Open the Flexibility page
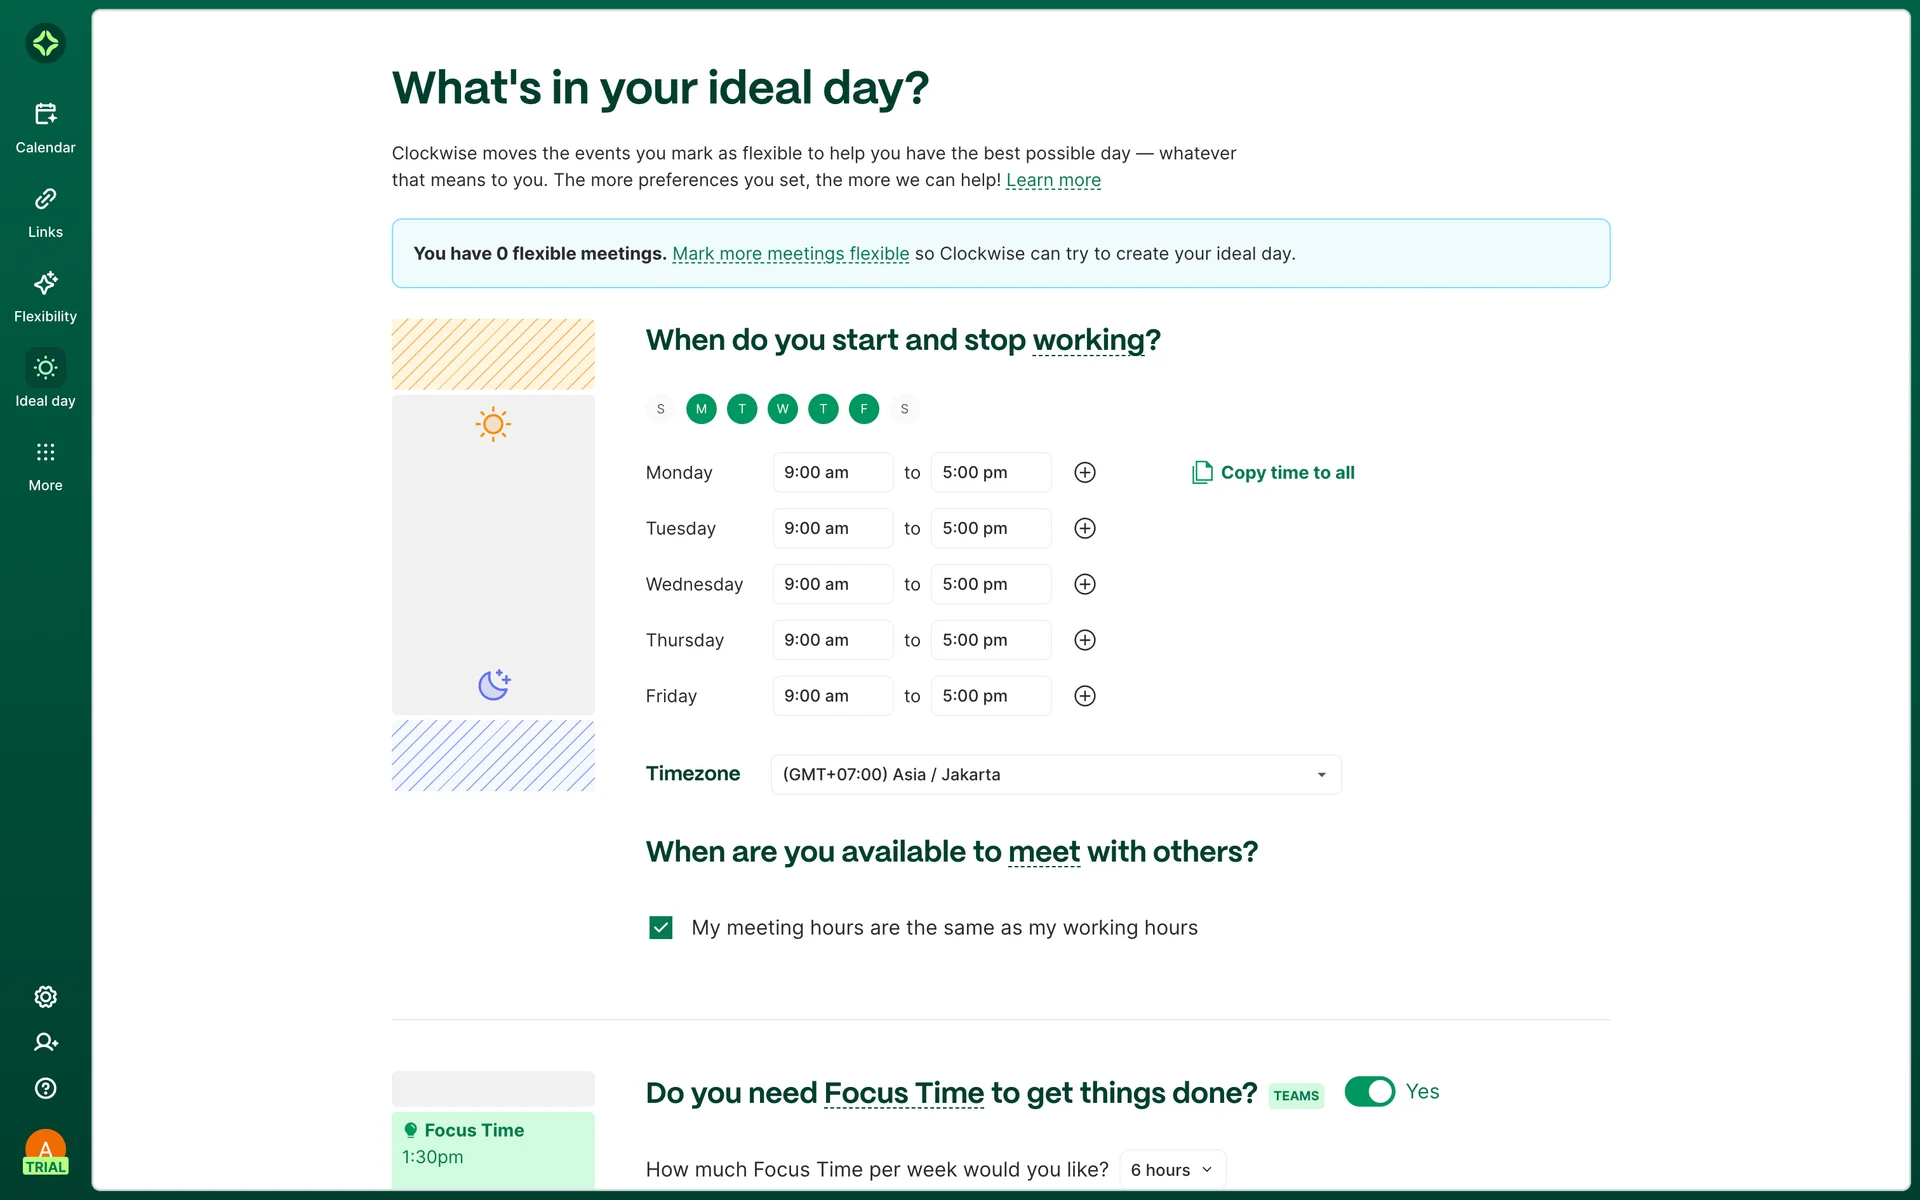The width and height of the screenshot is (1920, 1200). pos(45,297)
